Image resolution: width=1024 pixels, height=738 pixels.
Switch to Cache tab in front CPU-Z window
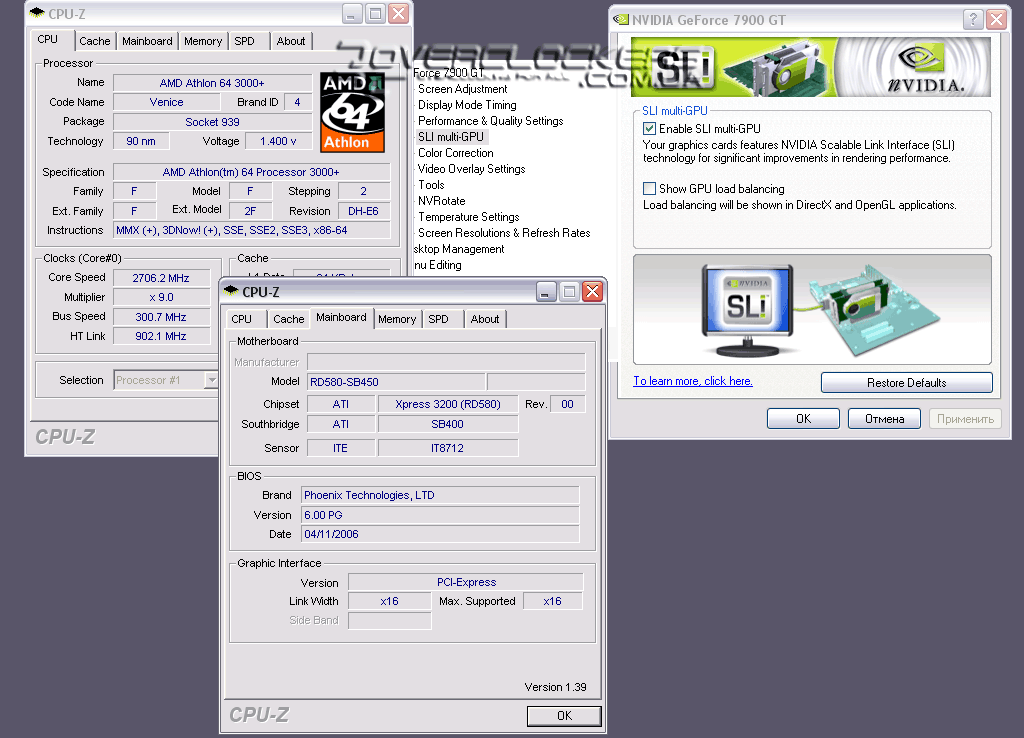[x=289, y=319]
